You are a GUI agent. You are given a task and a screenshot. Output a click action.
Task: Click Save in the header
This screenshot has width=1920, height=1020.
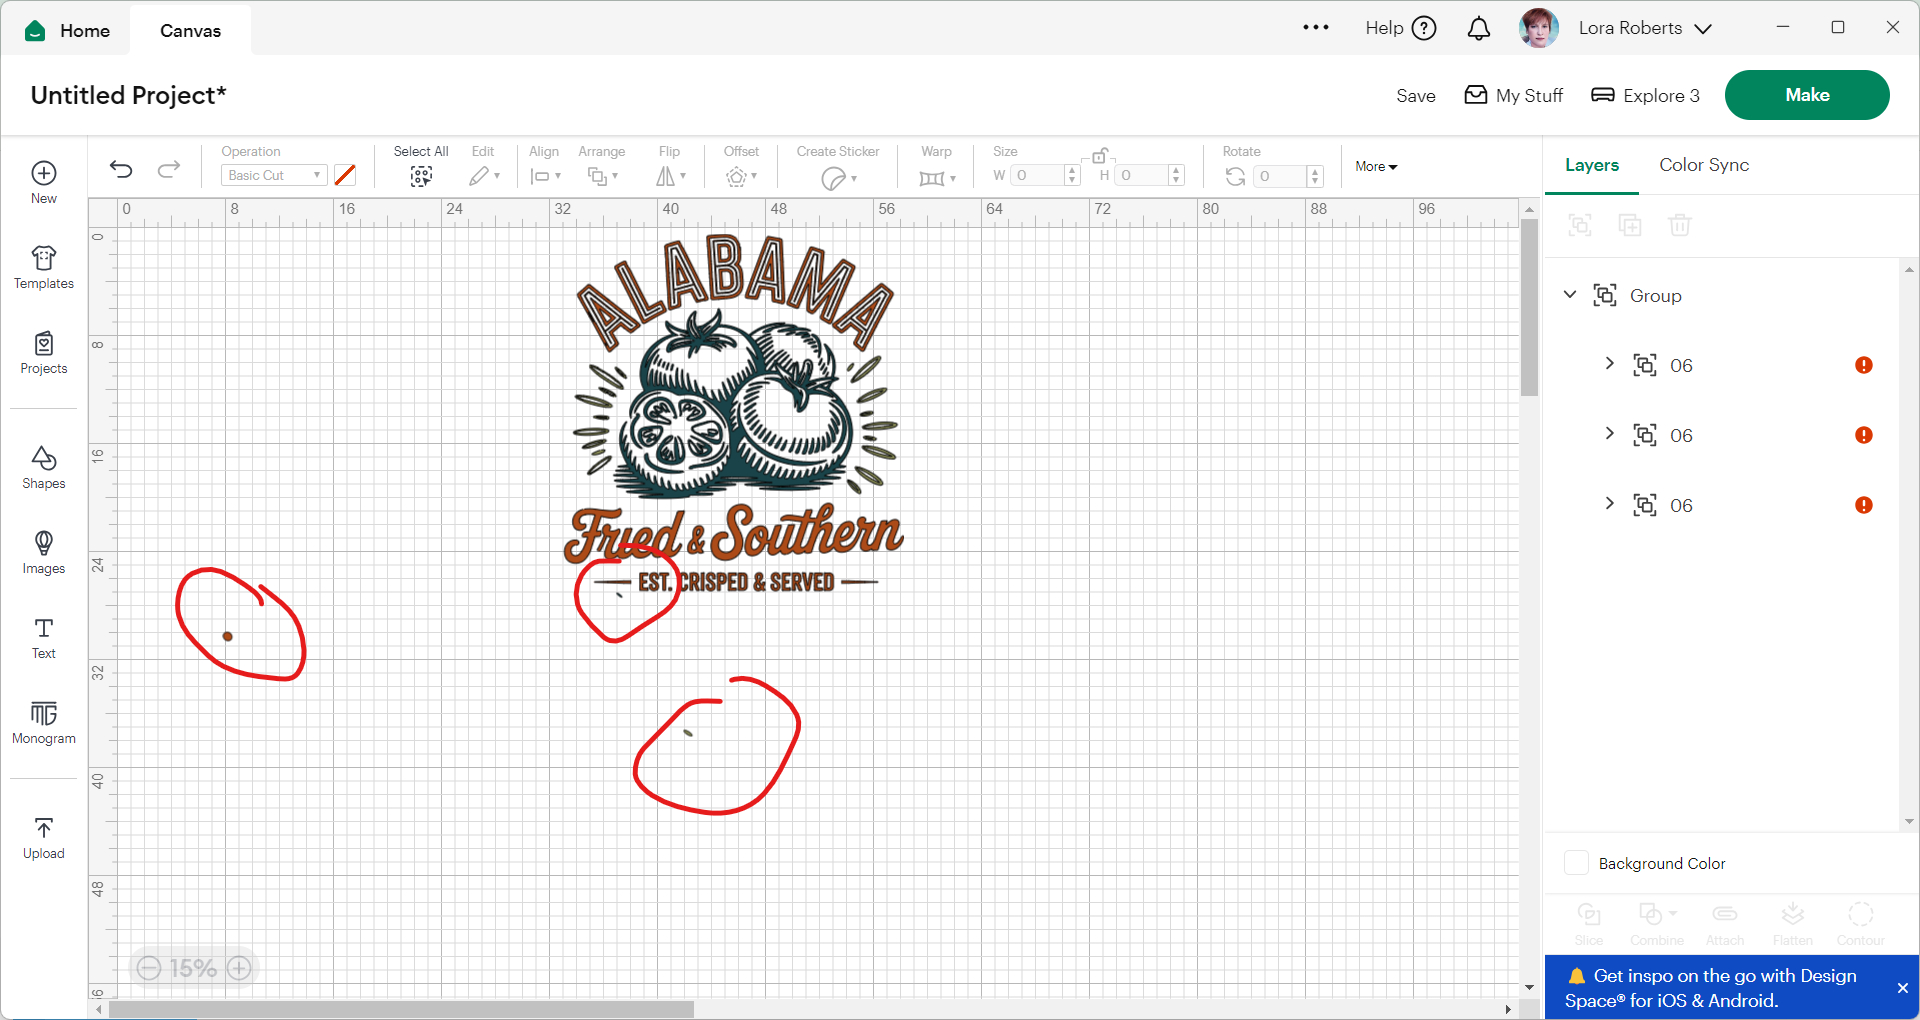(1415, 96)
